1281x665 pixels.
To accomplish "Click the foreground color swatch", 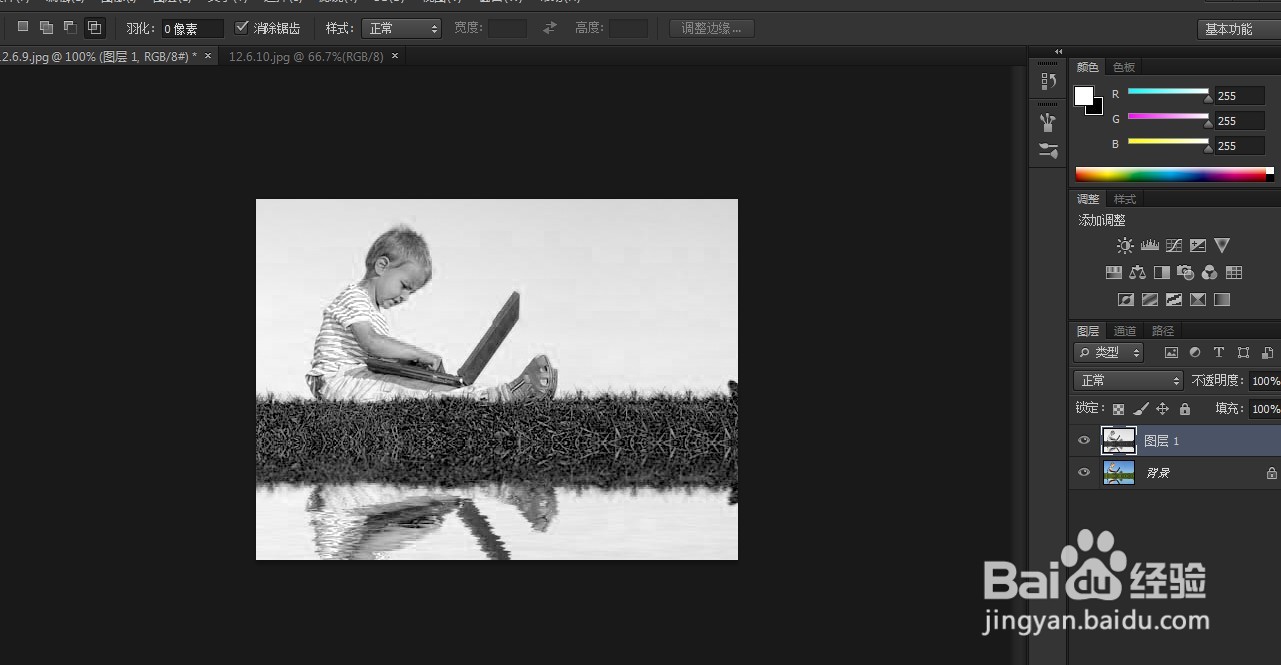I will point(1083,95).
